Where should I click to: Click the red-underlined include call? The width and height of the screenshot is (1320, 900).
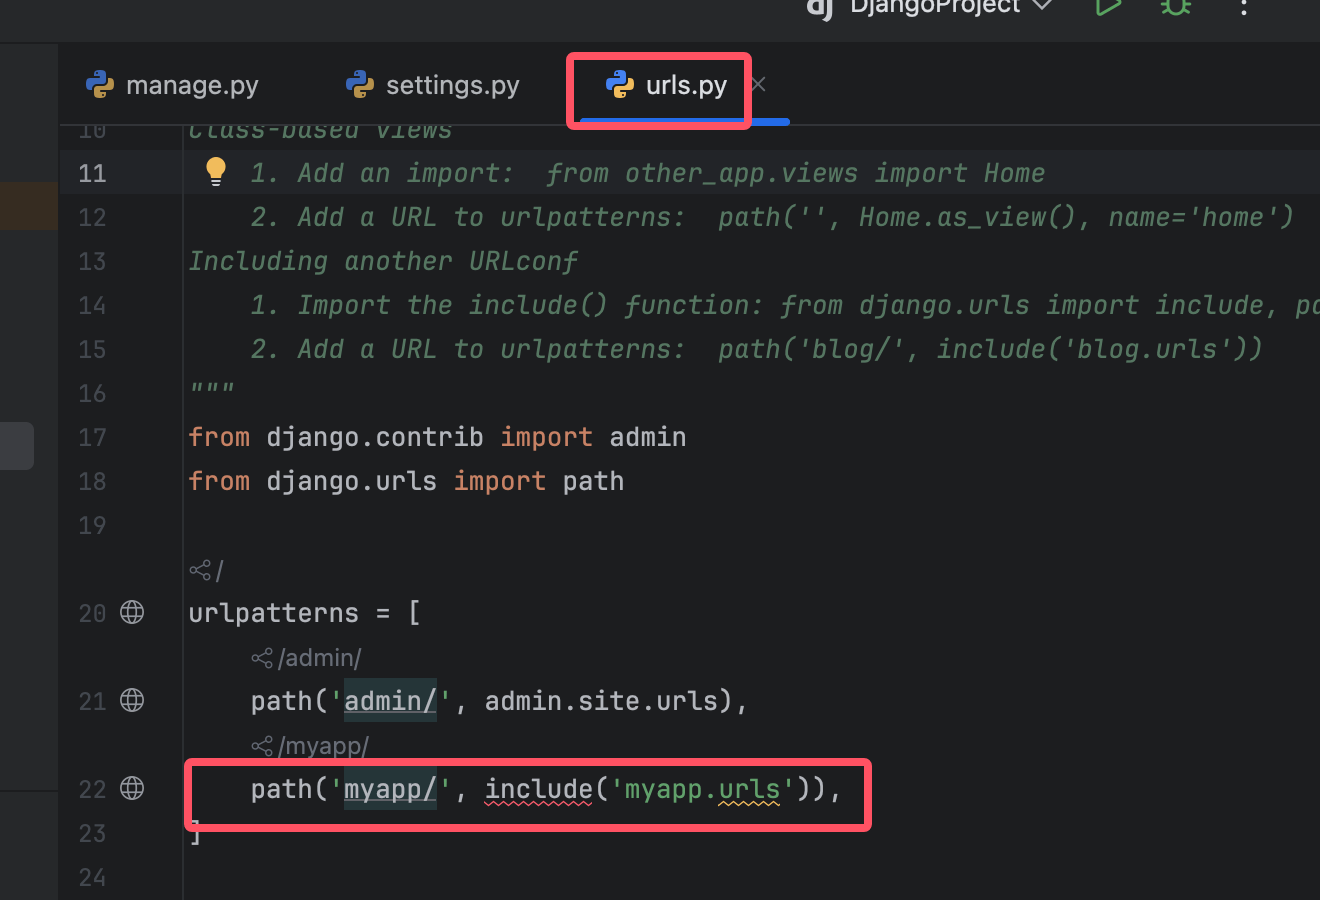[538, 789]
